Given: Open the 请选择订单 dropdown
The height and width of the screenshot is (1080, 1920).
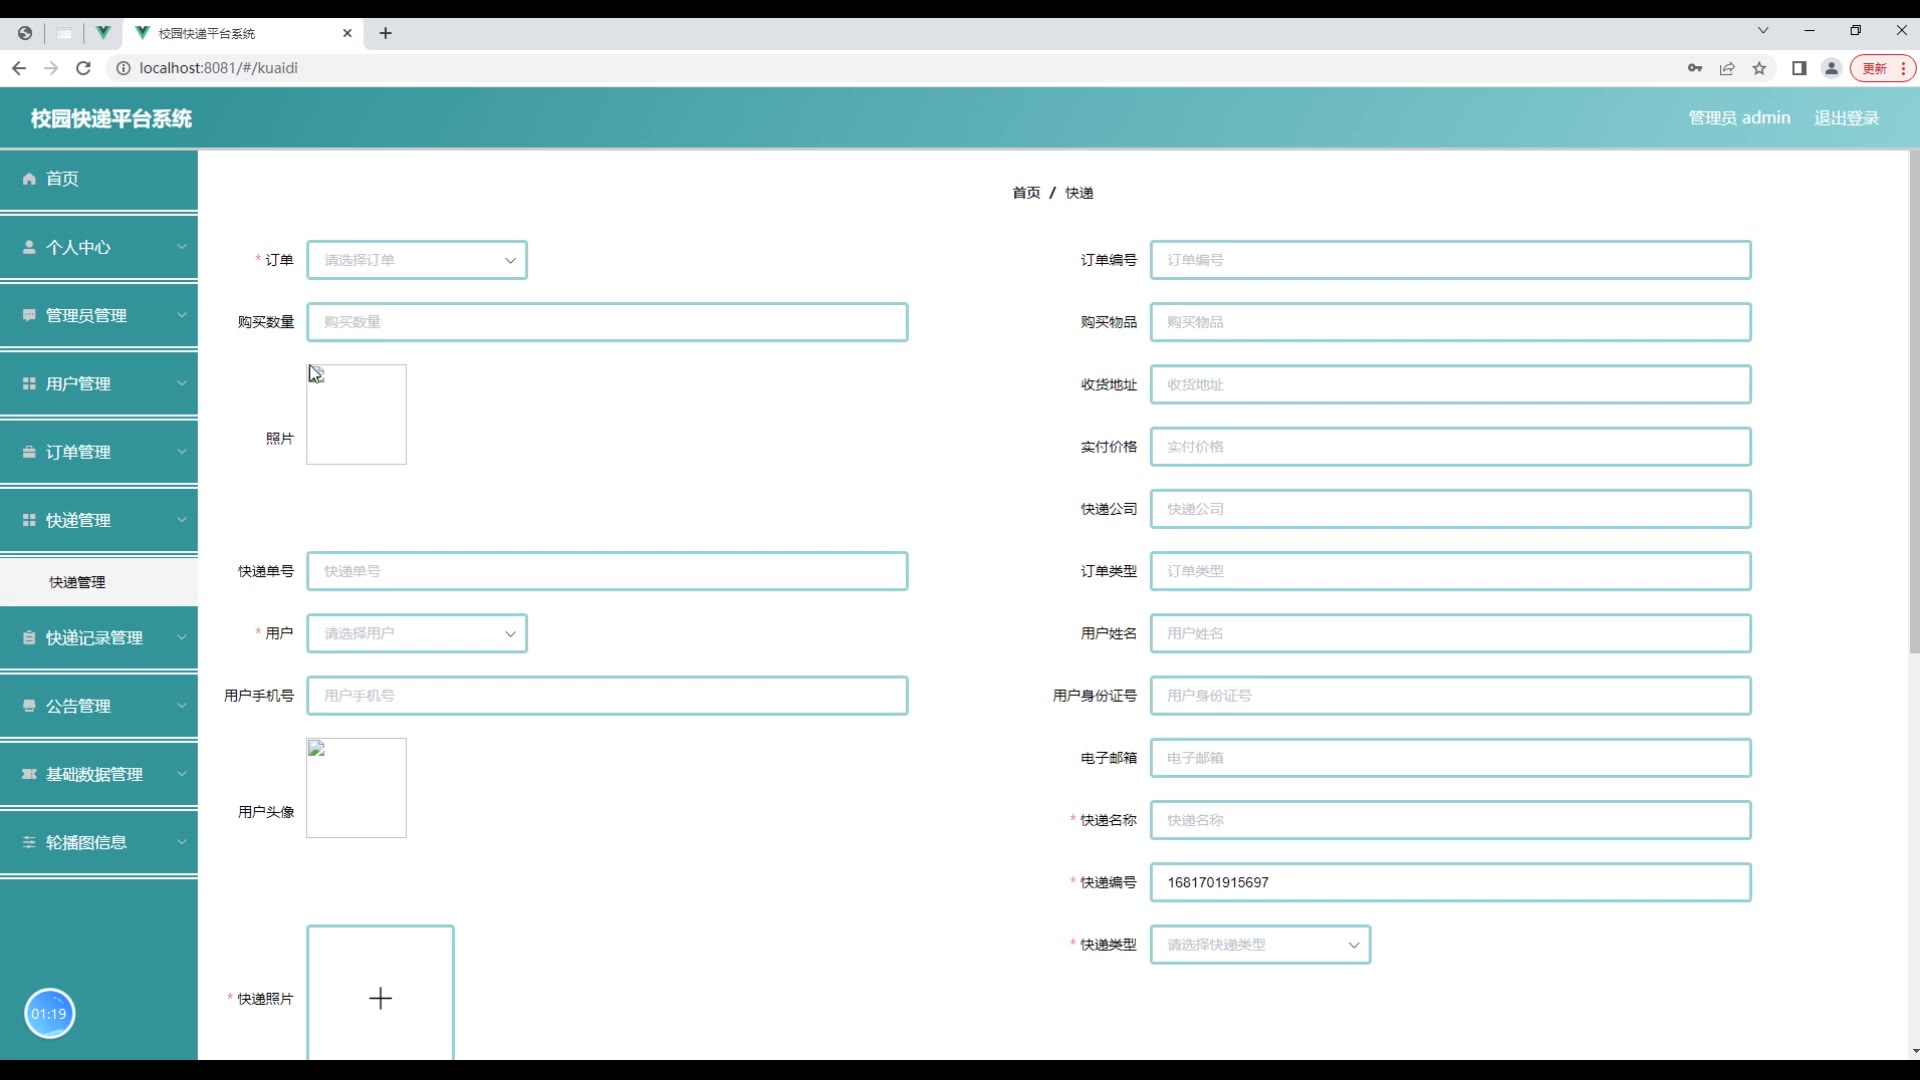Looking at the screenshot, I should (x=417, y=260).
